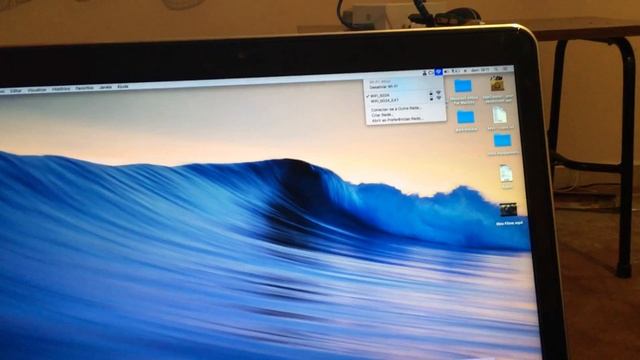The image size is (640, 360).
Task: Click the battery status icon in menu bar
Action: click(x=455, y=71)
